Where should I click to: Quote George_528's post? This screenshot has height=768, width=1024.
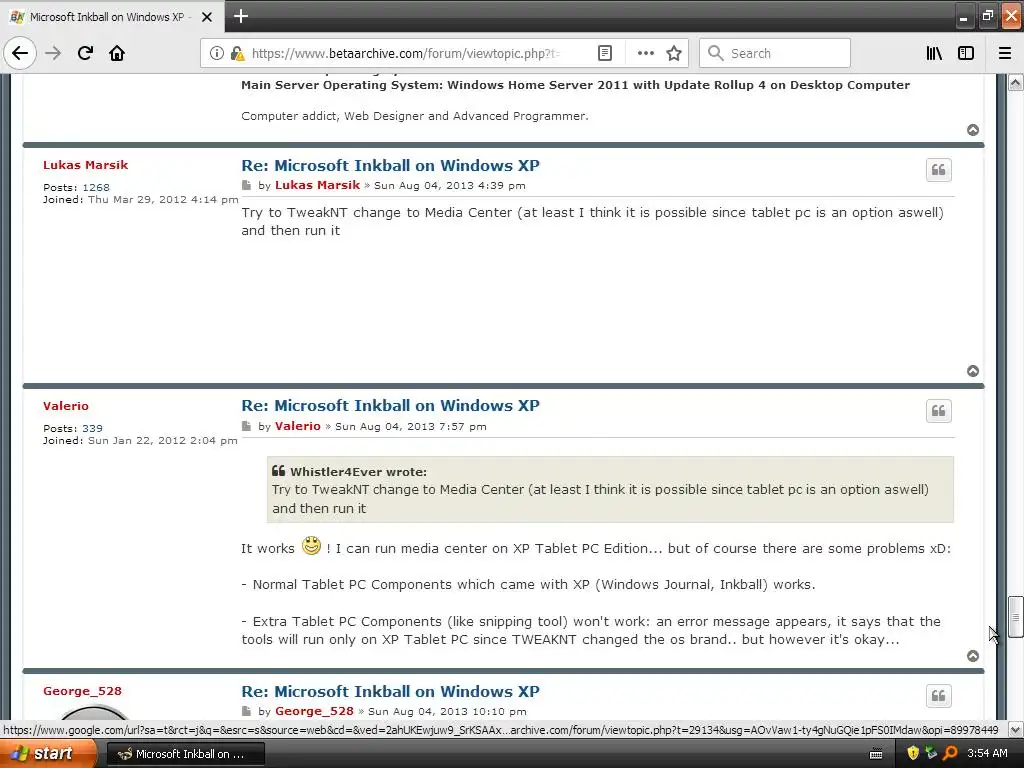[x=938, y=696]
